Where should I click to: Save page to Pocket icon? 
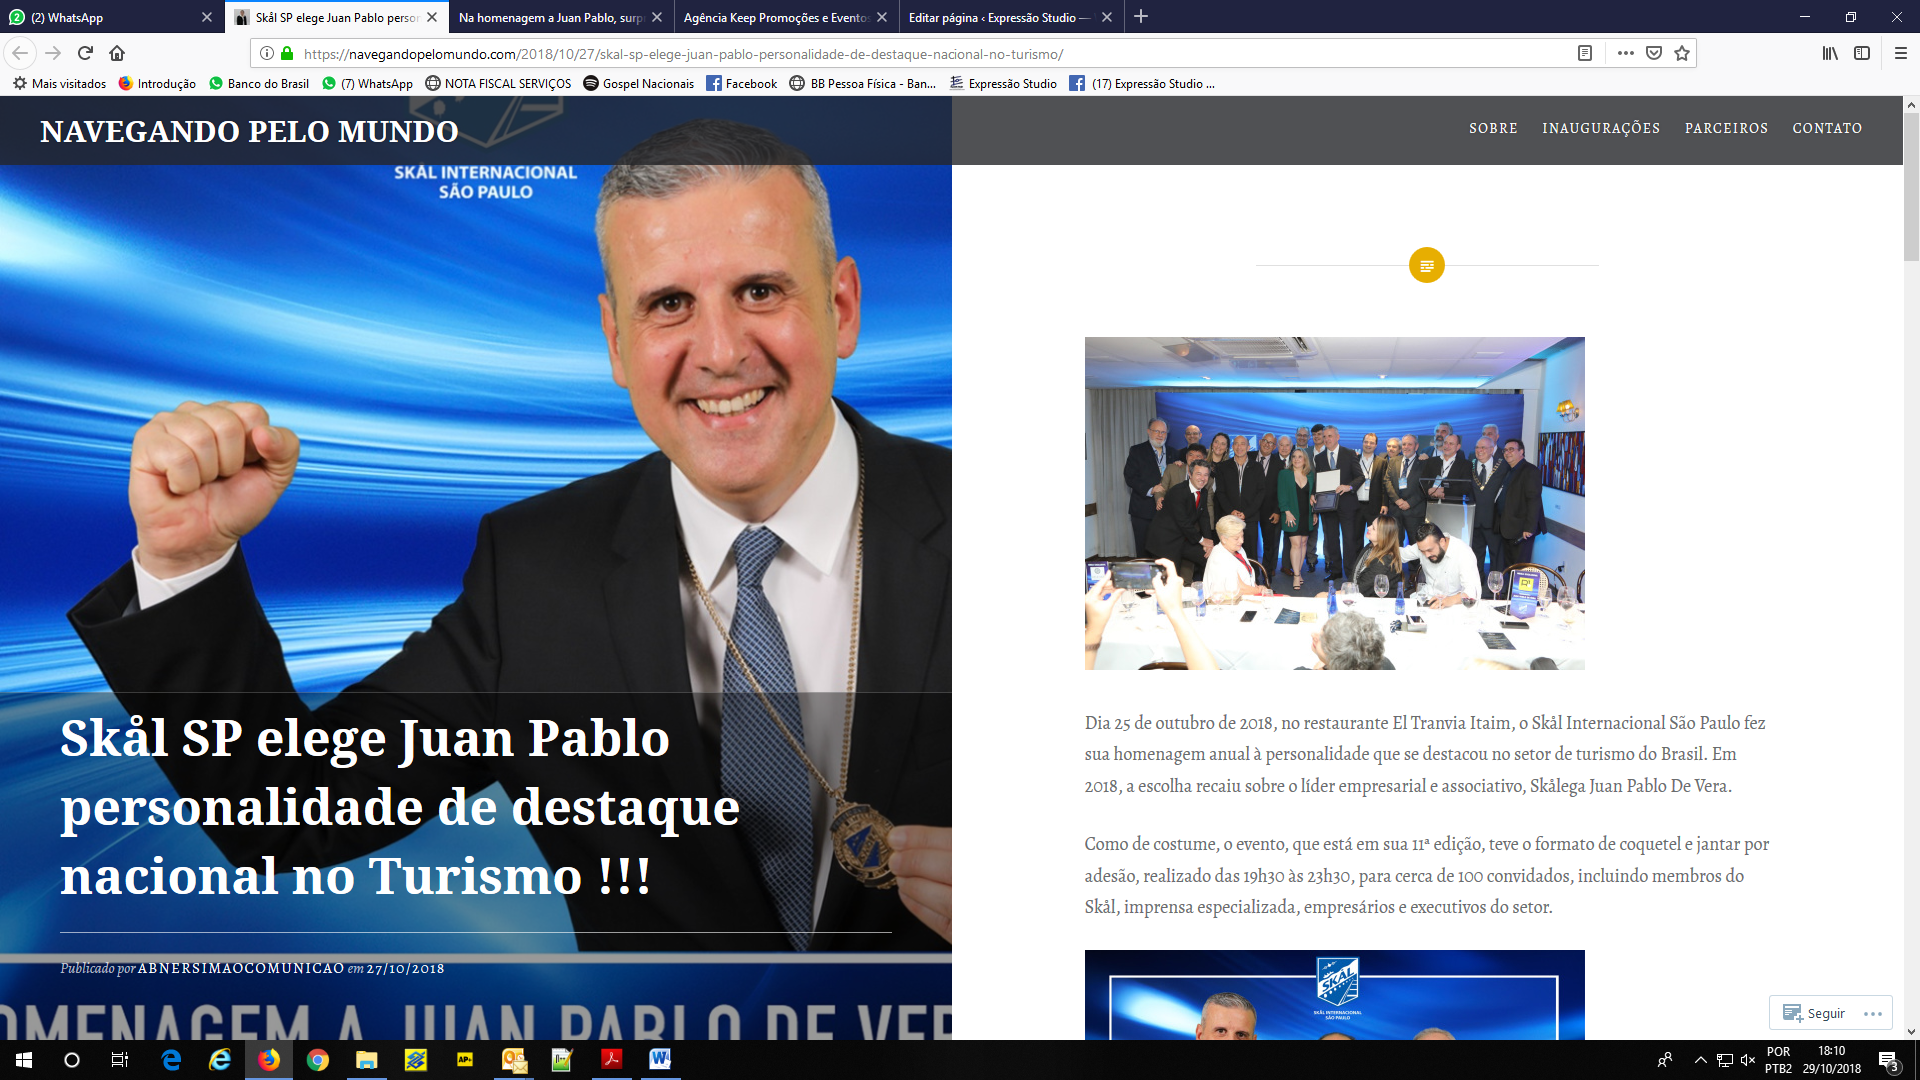coord(1654,53)
